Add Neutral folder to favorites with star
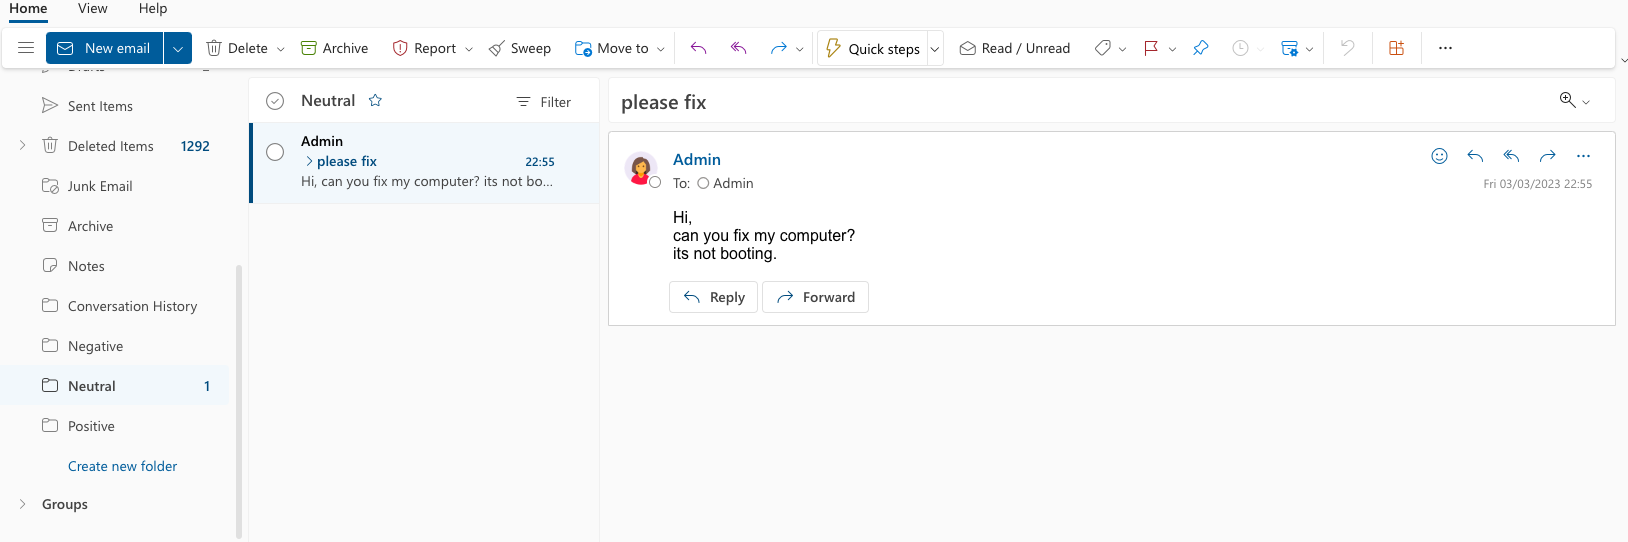This screenshot has height=542, width=1628. tap(375, 101)
